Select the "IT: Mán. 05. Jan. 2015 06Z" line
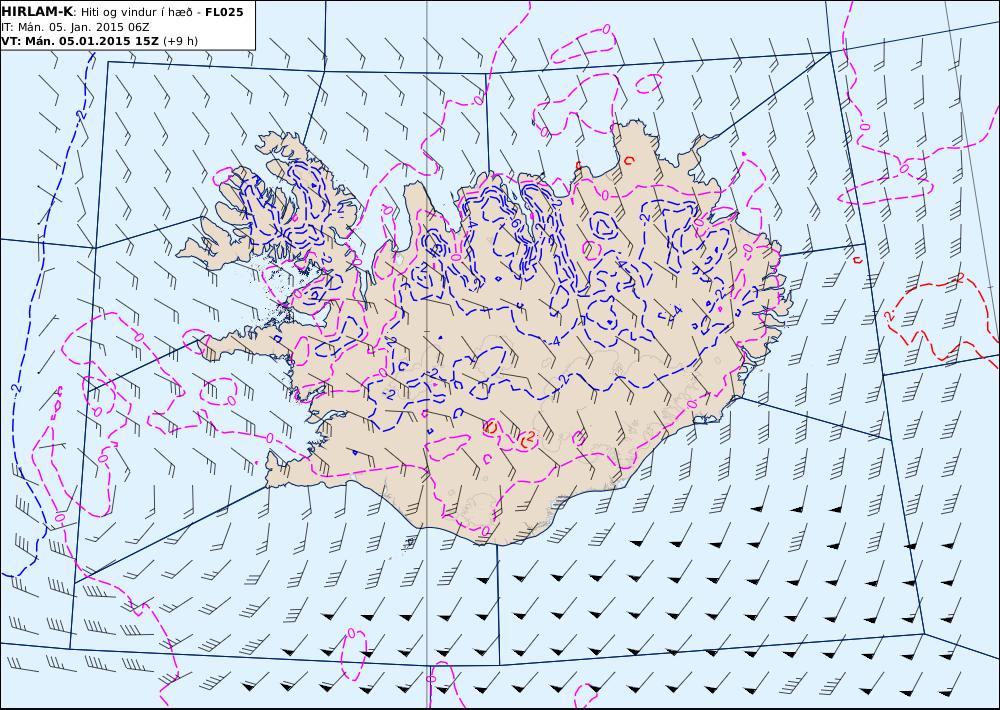Image resolution: width=1000 pixels, height=710 pixels. [x=76, y=27]
